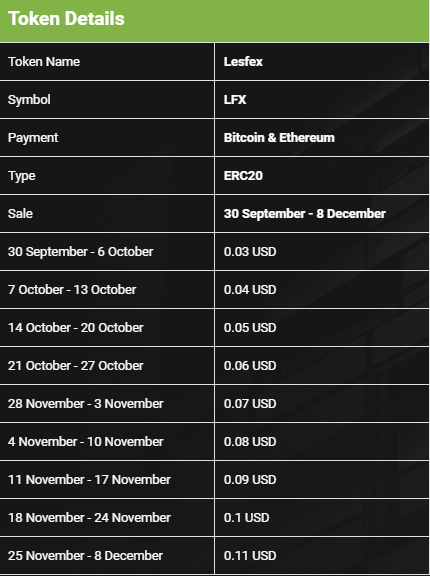Select the ERC20 type value
This screenshot has width=430, height=576.
coord(243,176)
